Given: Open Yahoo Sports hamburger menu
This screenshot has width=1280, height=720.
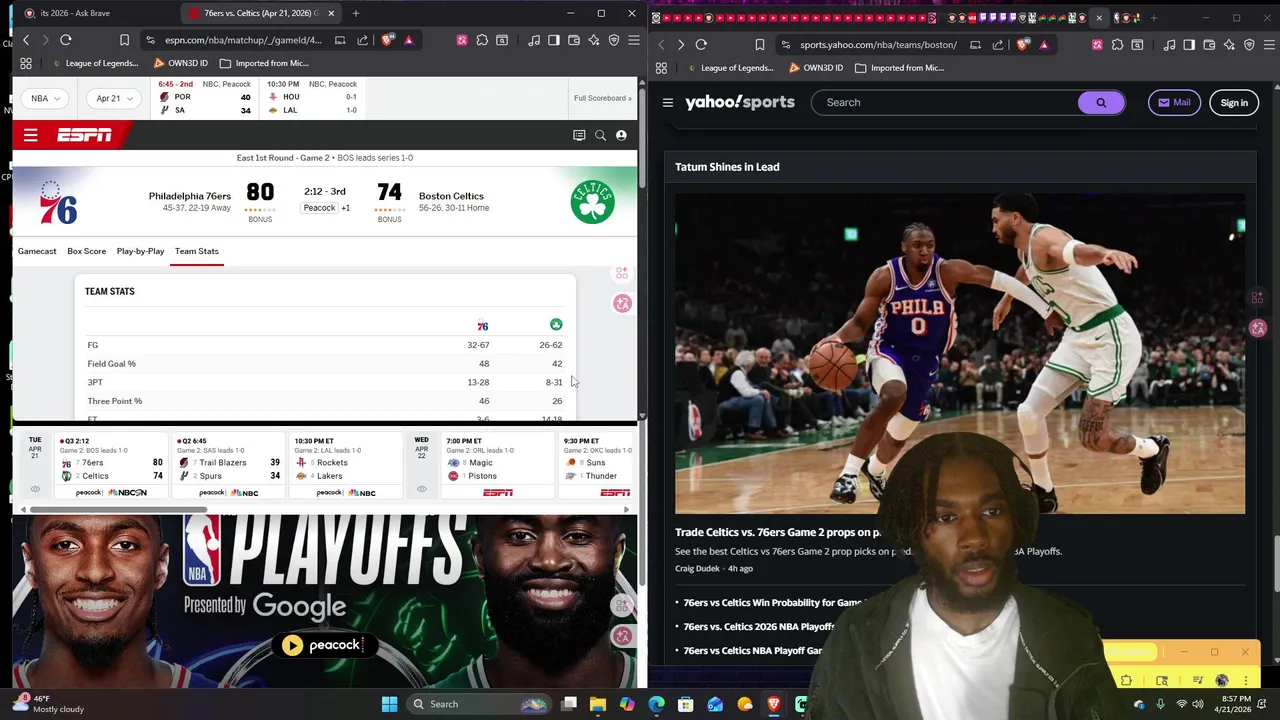Looking at the screenshot, I should (x=668, y=102).
